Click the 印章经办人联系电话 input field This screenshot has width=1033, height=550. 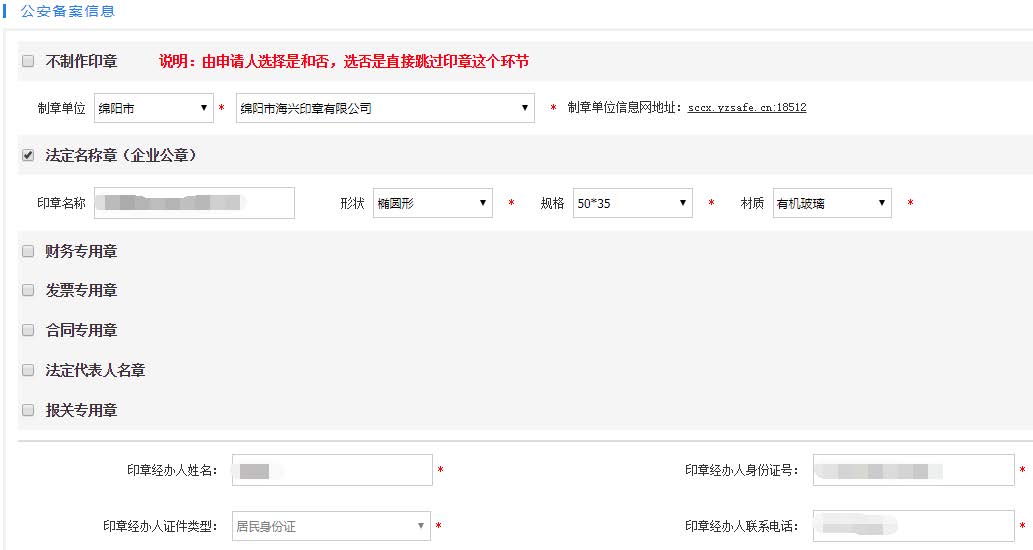click(914, 526)
